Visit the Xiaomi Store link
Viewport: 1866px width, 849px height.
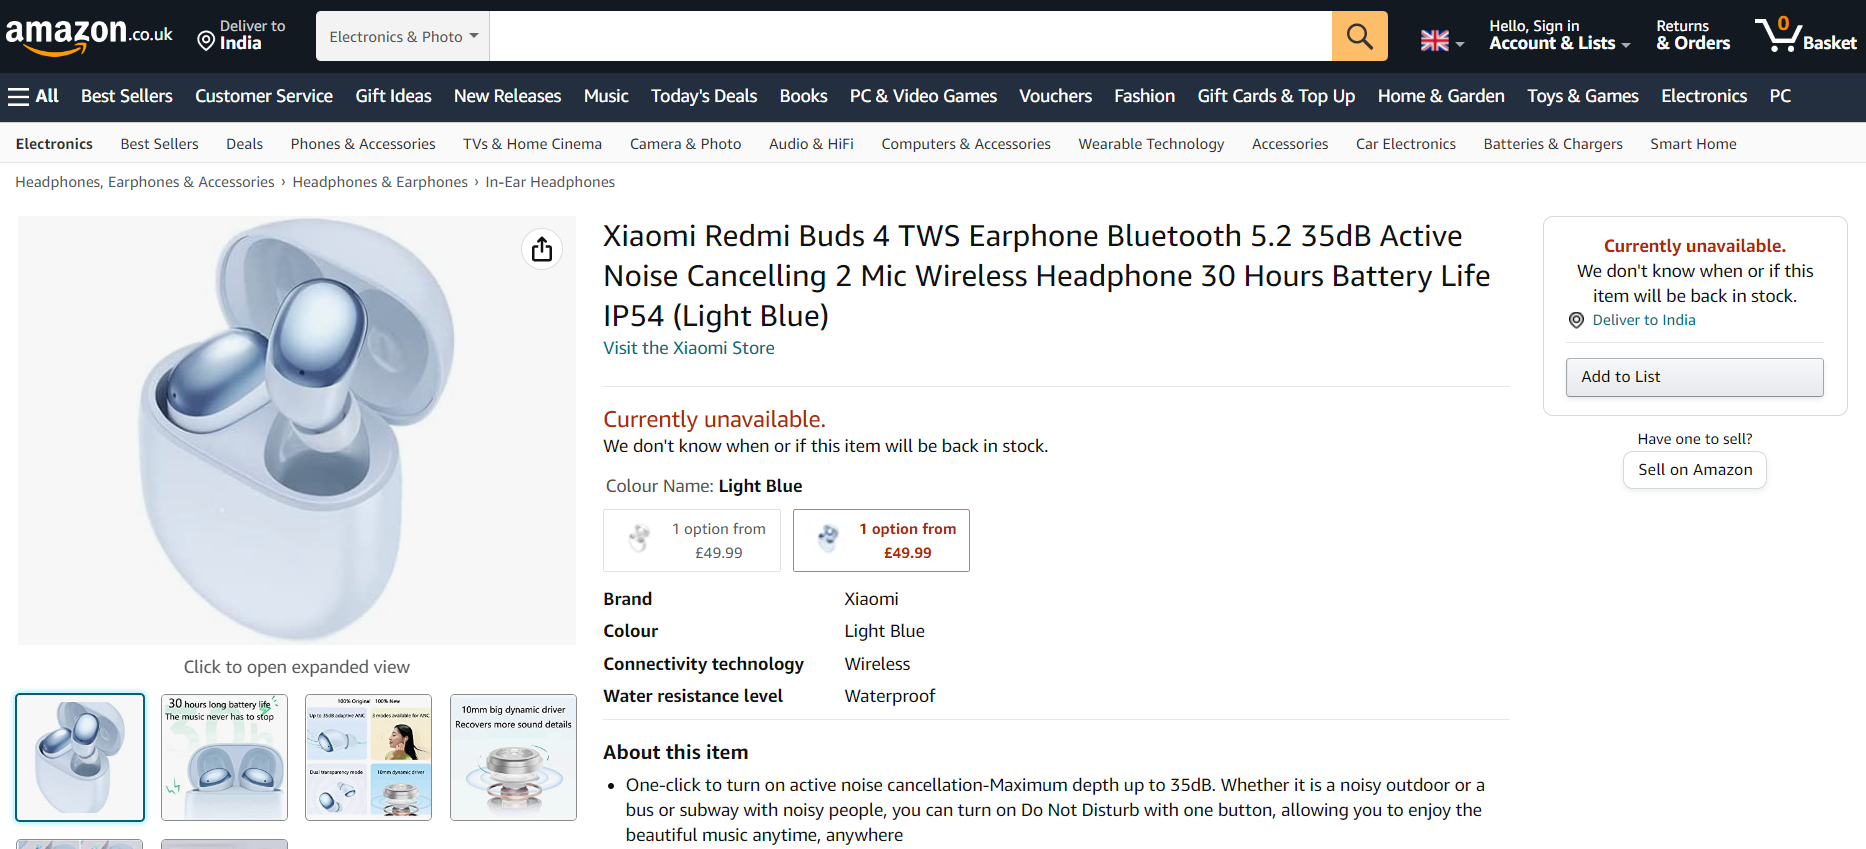tap(688, 348)
